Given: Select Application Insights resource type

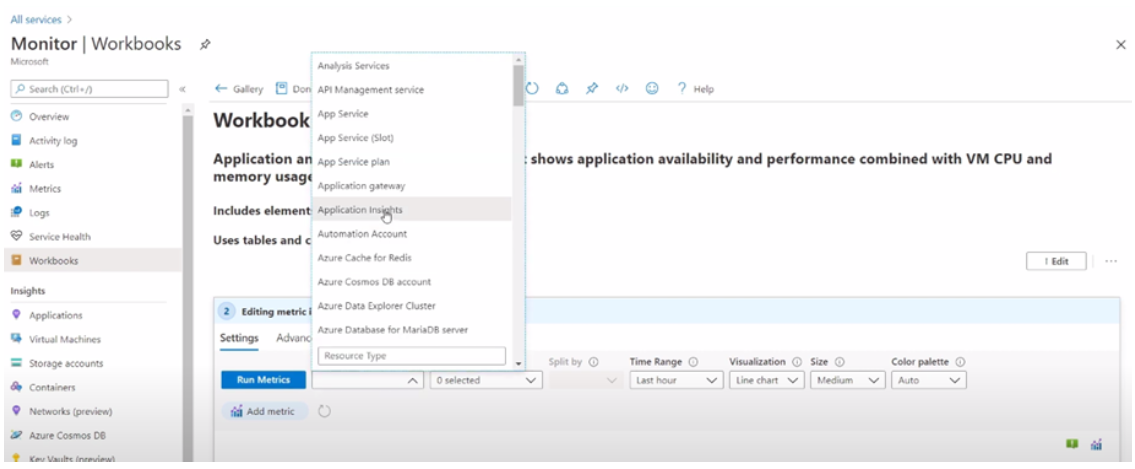Looking at the screenshot, I should pos(411,209).
